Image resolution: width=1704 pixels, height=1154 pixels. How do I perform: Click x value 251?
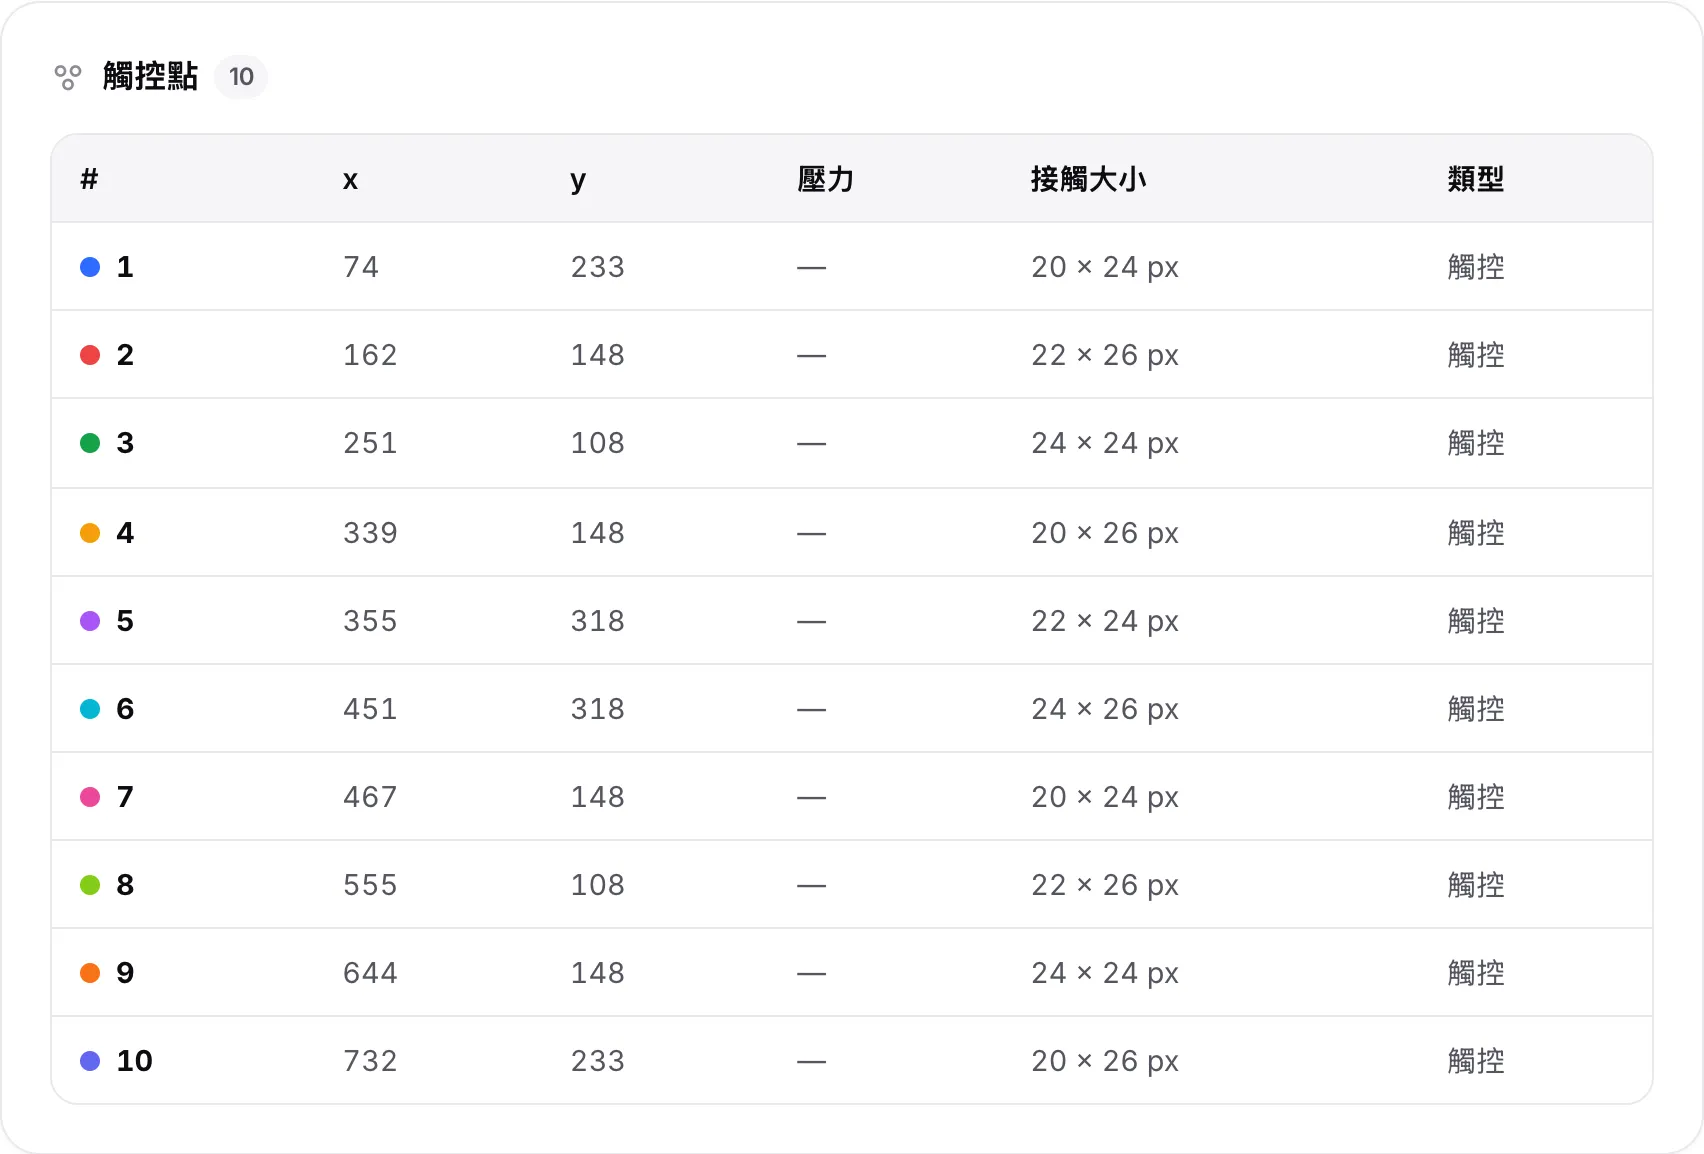(370, 443)
